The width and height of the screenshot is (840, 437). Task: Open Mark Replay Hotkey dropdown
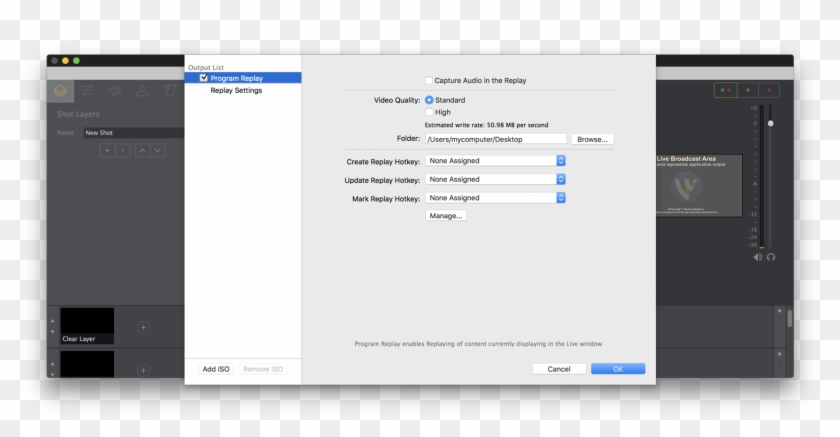496,198
